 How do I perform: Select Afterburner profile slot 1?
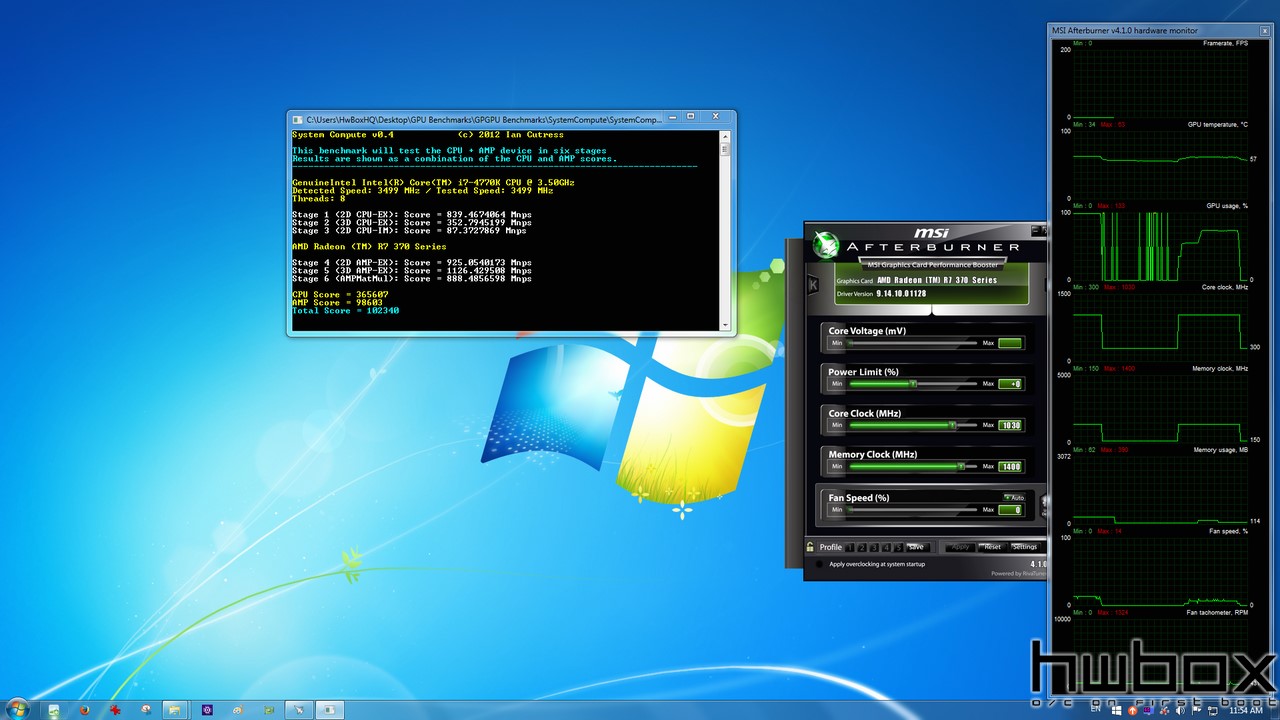click(x=850, y=547)
